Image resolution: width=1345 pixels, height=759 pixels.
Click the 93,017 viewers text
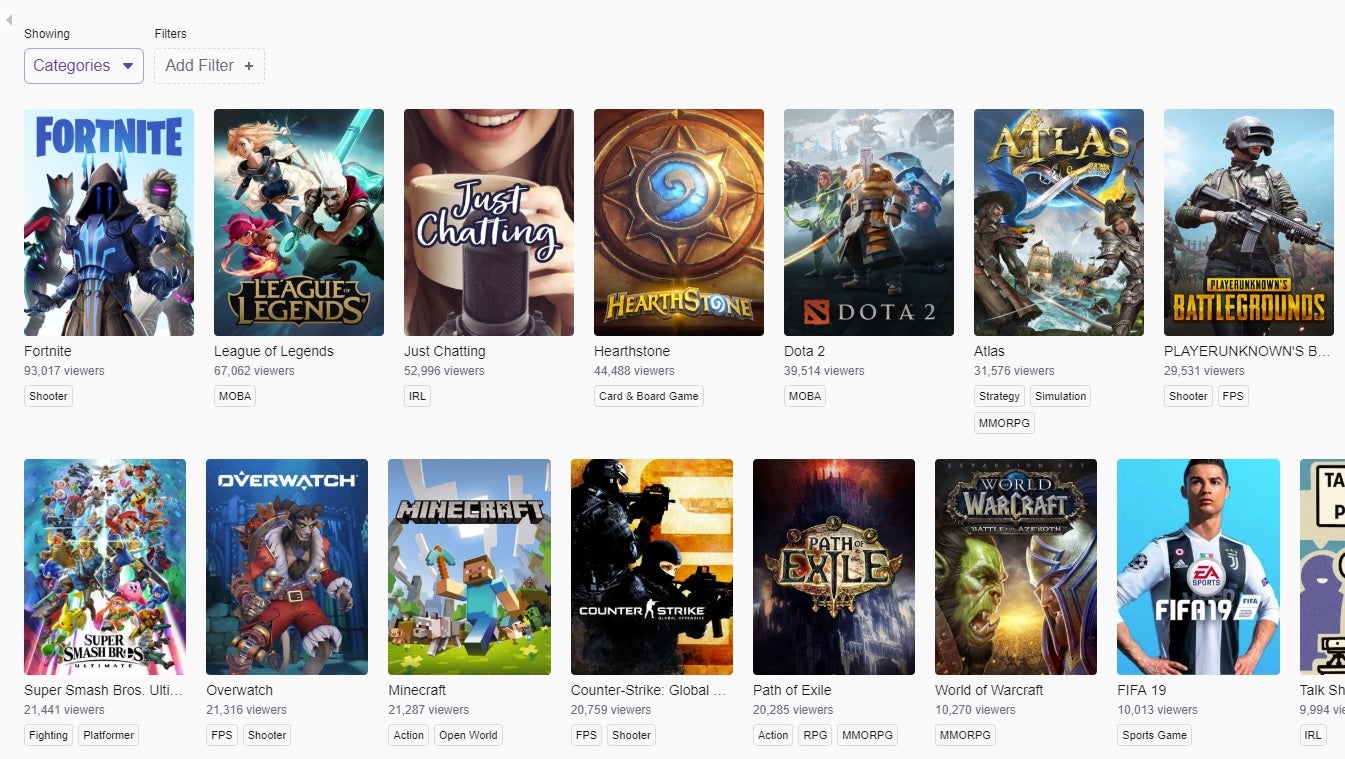[x=64, y=371]
